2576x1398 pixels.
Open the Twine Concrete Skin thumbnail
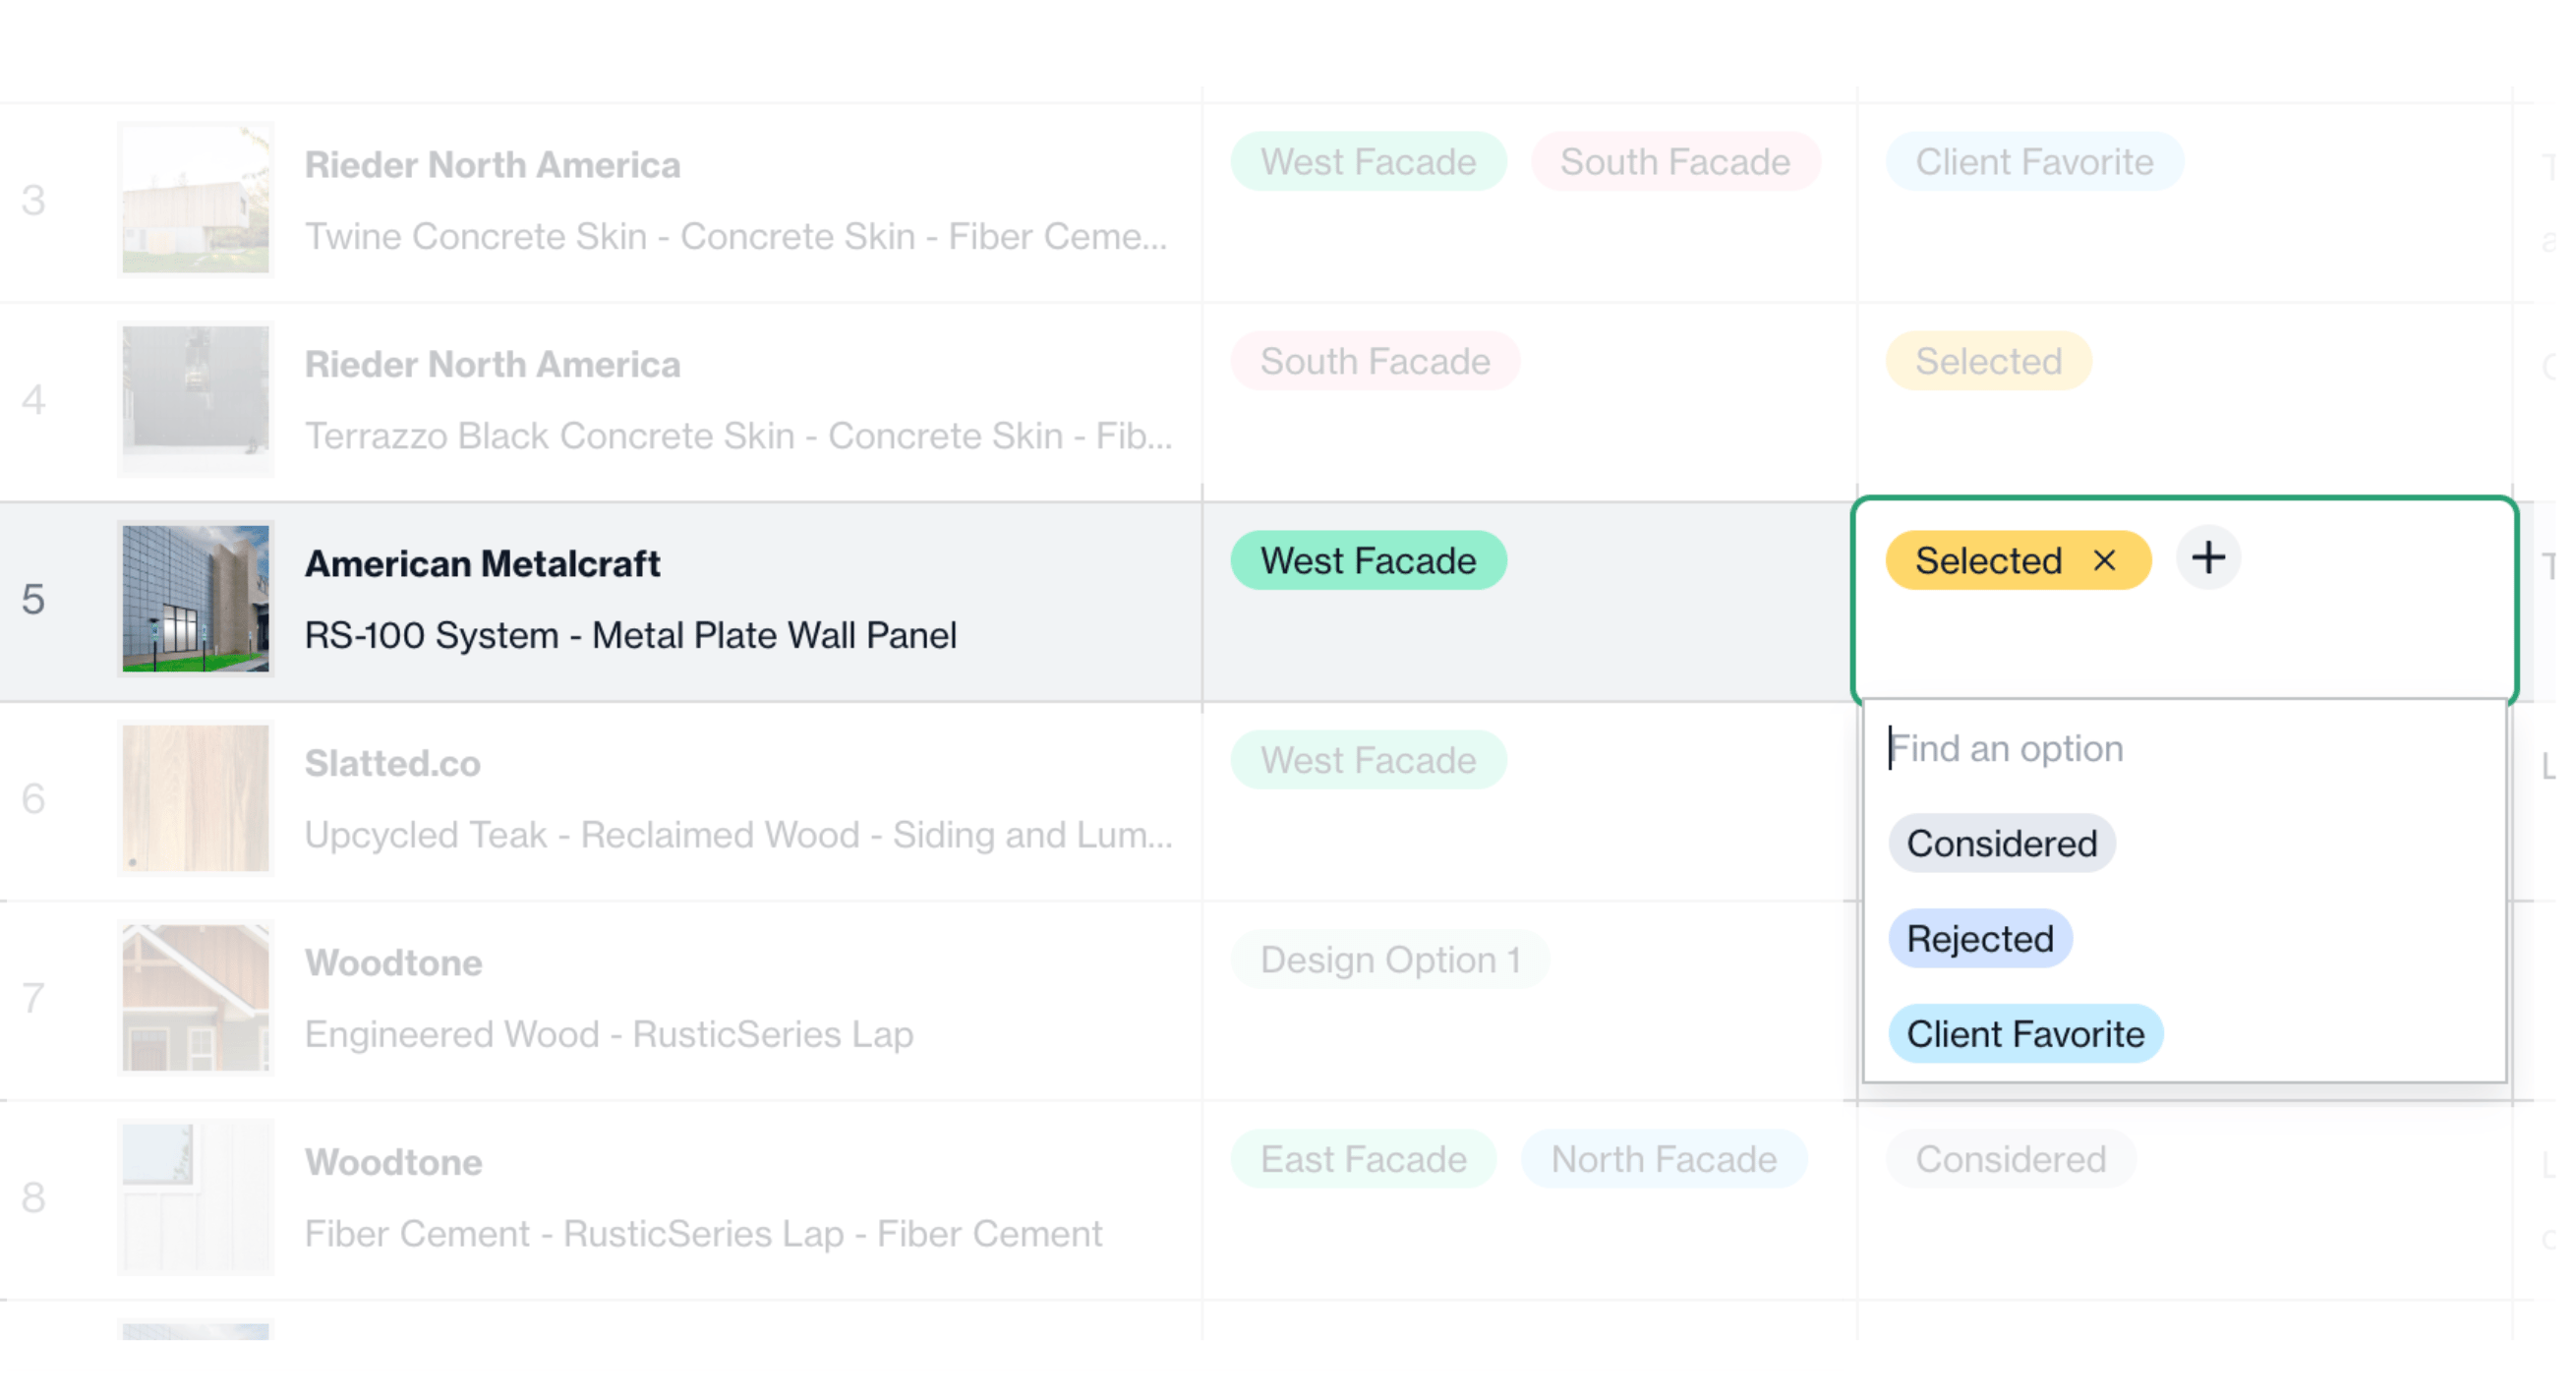pyautogui.click(x=196, y=200)
